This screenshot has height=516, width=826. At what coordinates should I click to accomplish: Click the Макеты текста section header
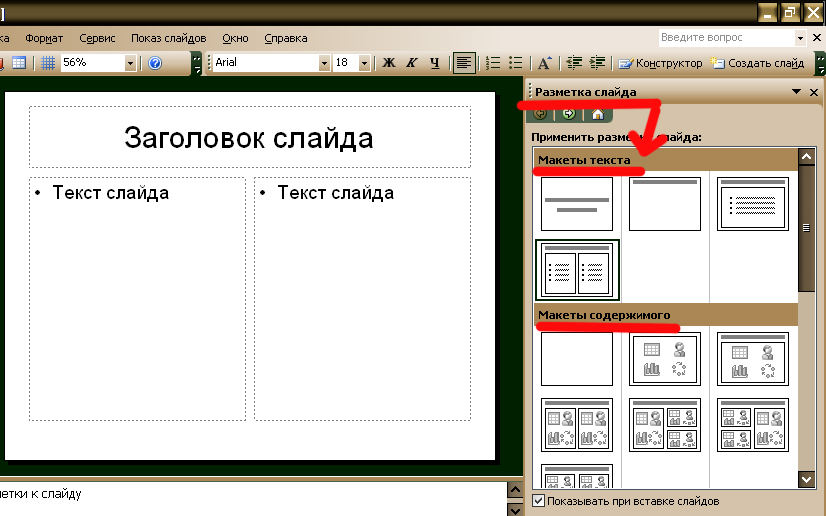pos(666,160)
